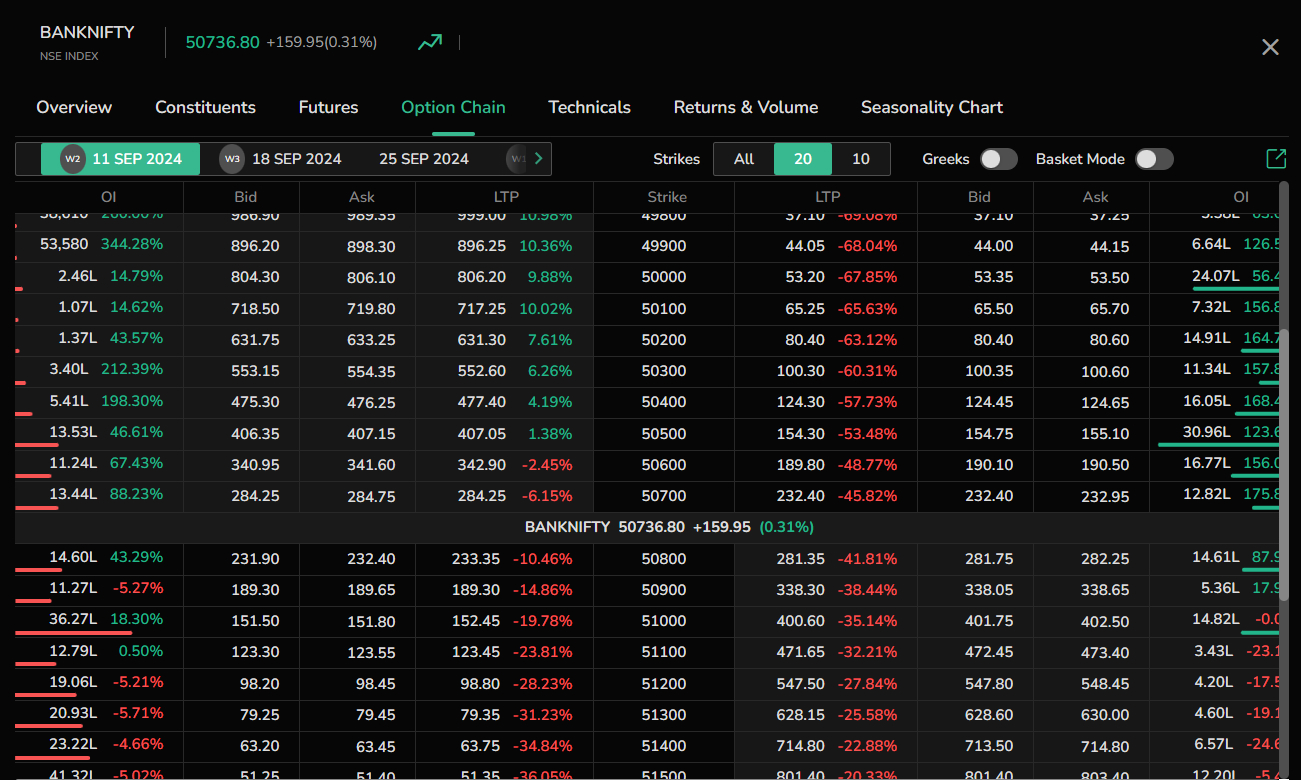
Task: Switch to the Overview tab
Action: 74,107
